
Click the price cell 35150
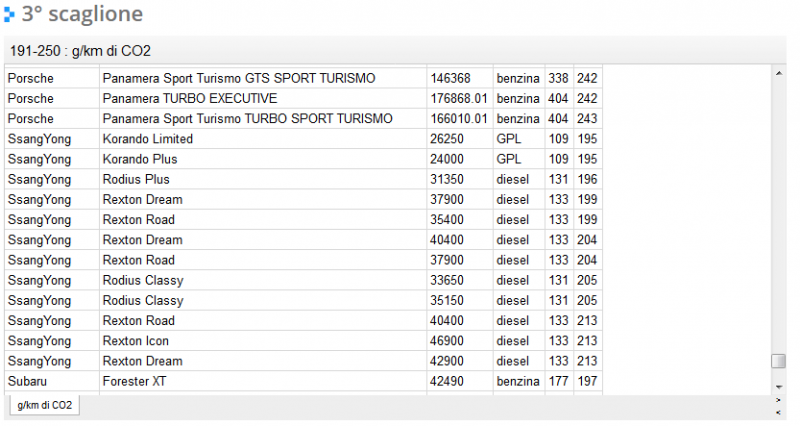(460, 300)
